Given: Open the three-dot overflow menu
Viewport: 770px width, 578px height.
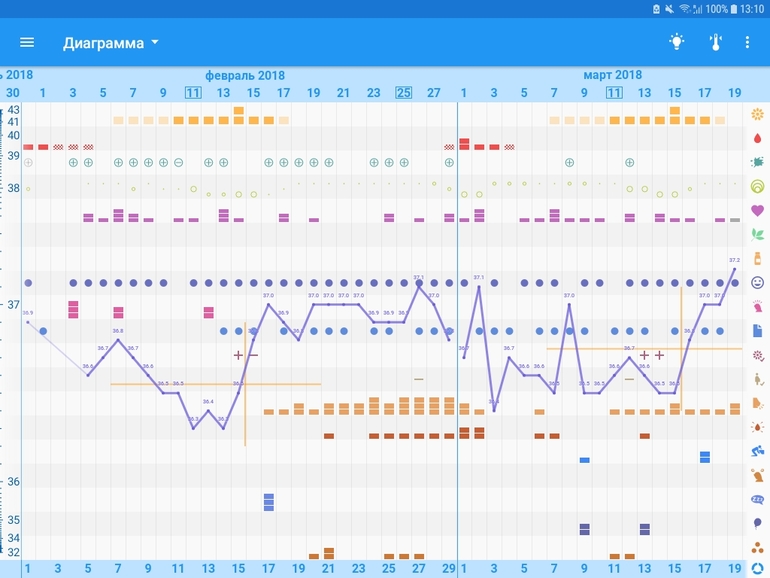Looking at the screenshot, I should 747,42.
